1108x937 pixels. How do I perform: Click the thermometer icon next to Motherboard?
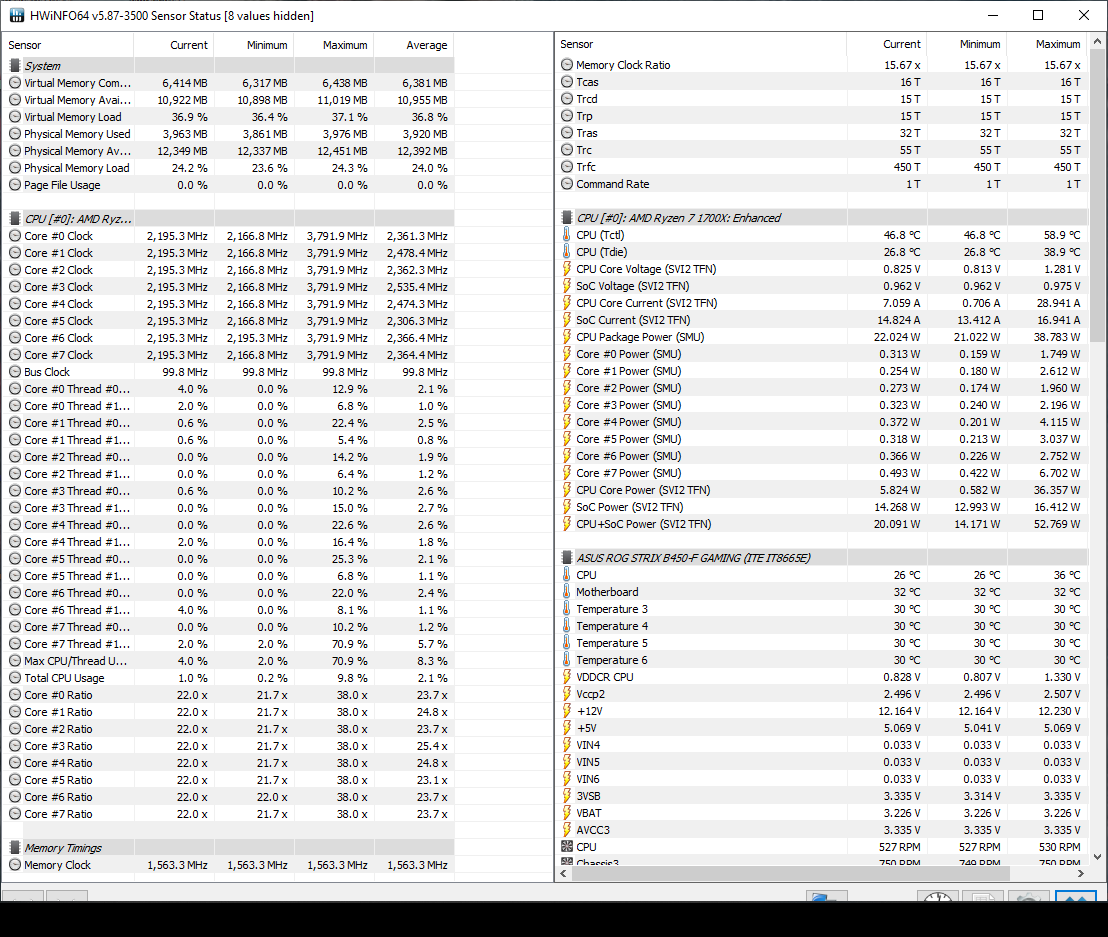click(567, 591)
